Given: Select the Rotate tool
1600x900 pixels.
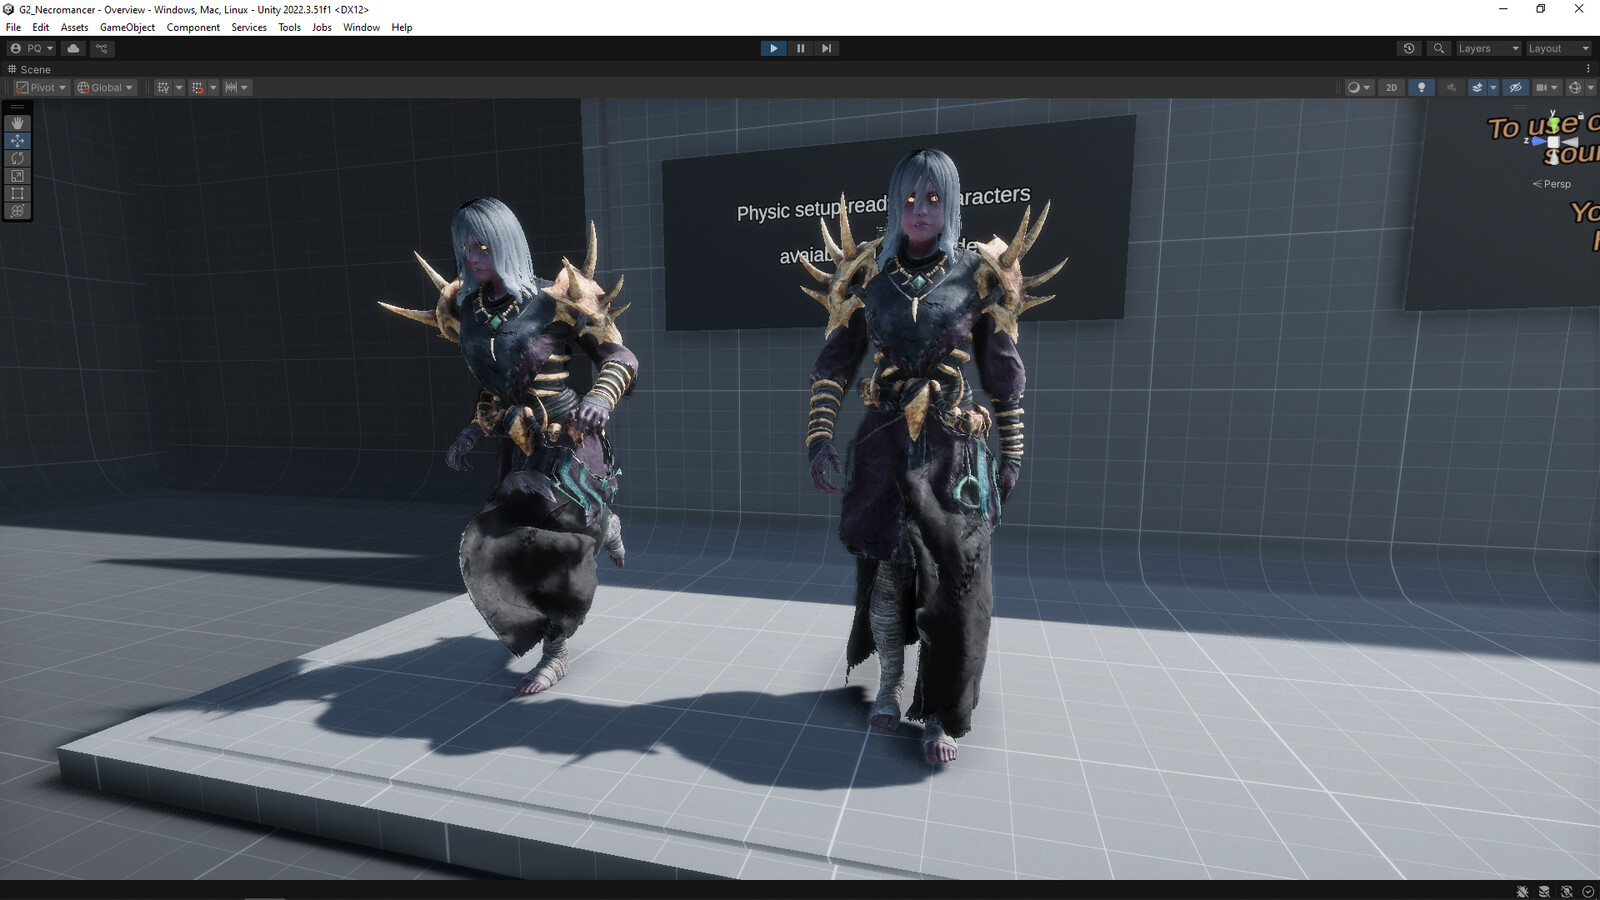Looking at the screenshot, I should pos(17,158).
